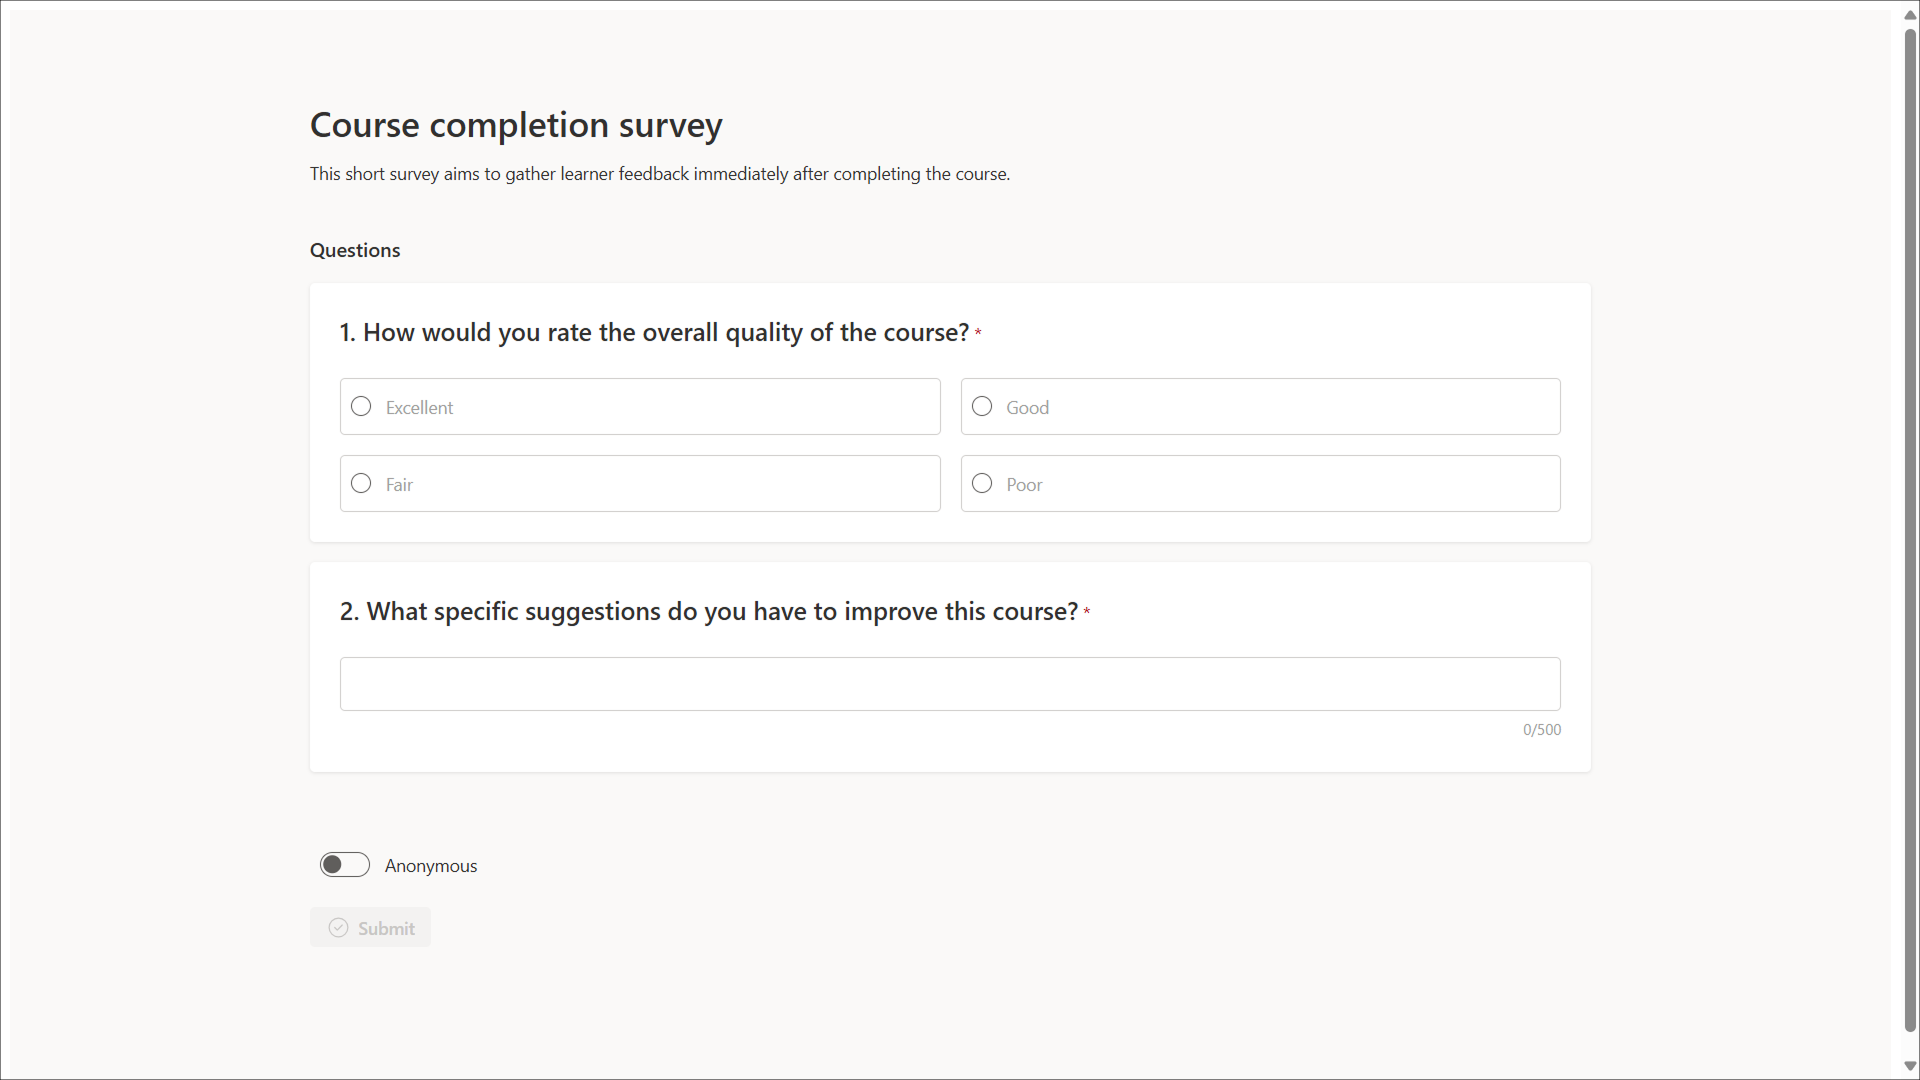Screen dimensions: 1920x1080
Task: Click the overall quality question text
Action: click(x=654, y=332)
